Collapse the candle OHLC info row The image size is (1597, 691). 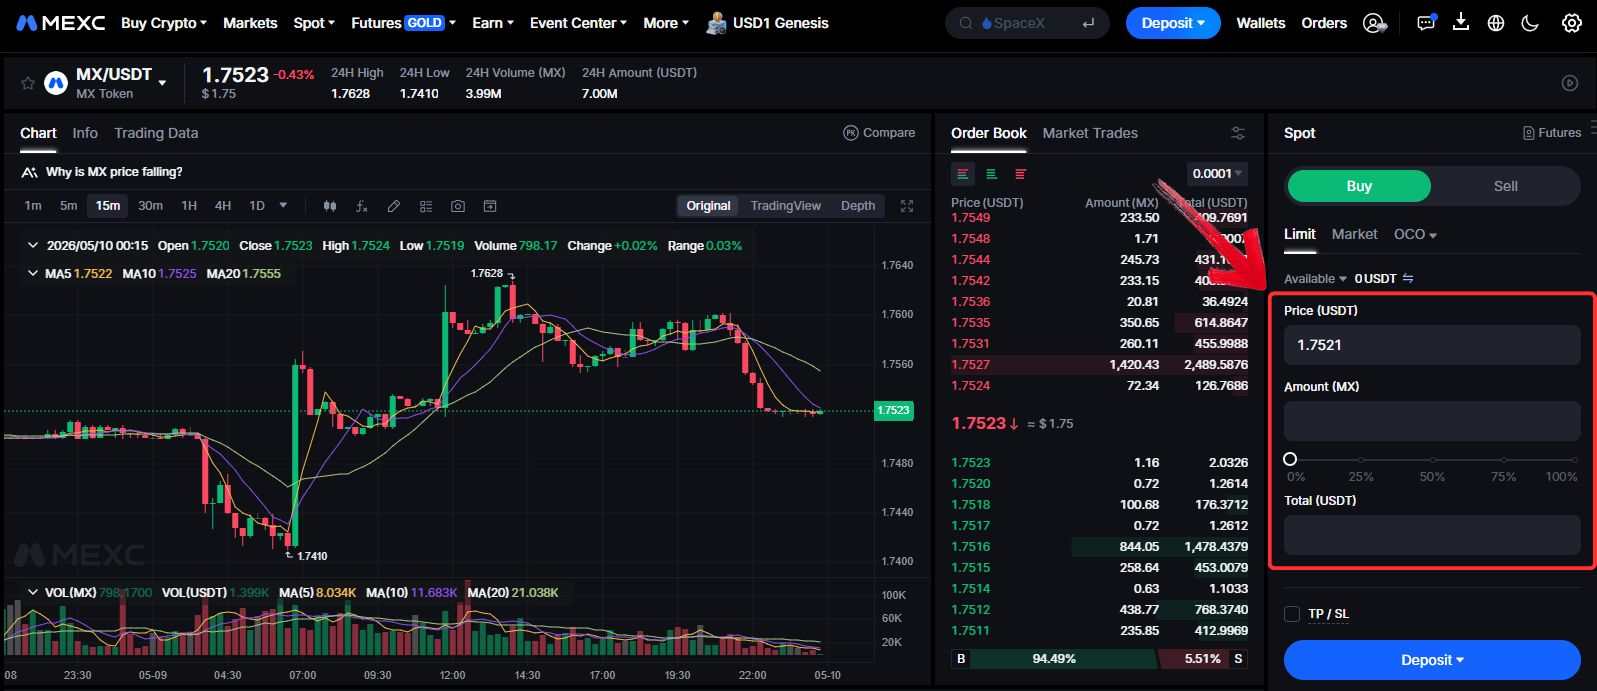coord(32,245)
